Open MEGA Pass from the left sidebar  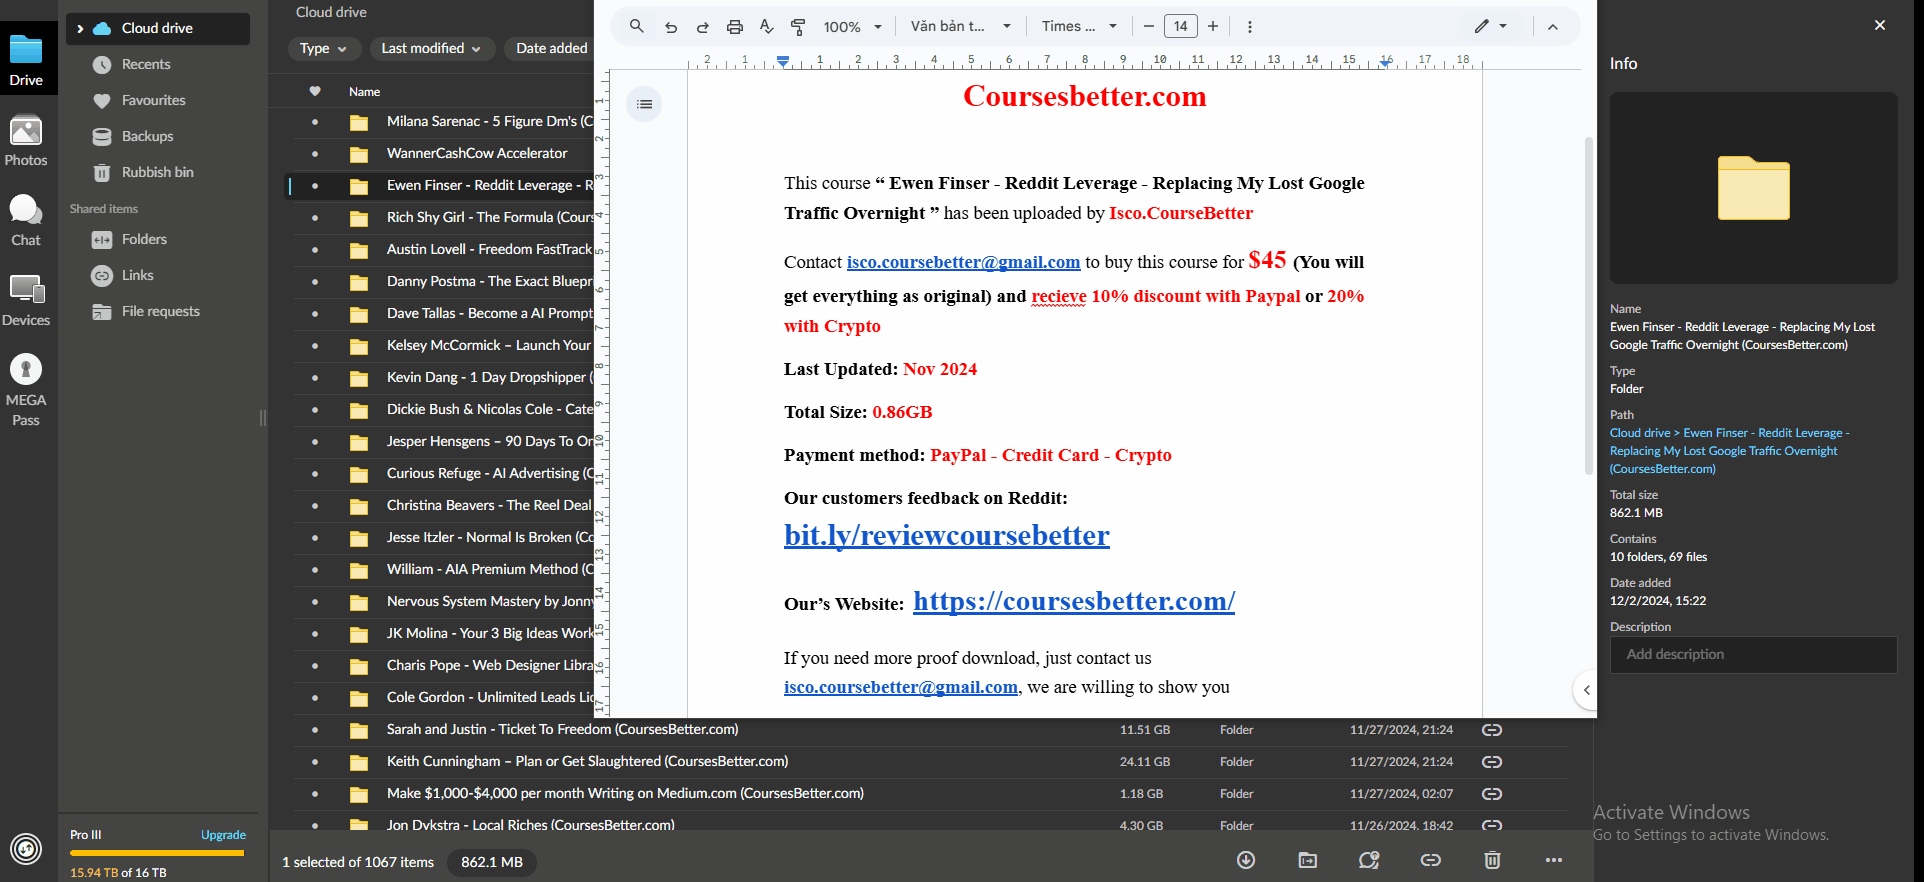[26, 390]
